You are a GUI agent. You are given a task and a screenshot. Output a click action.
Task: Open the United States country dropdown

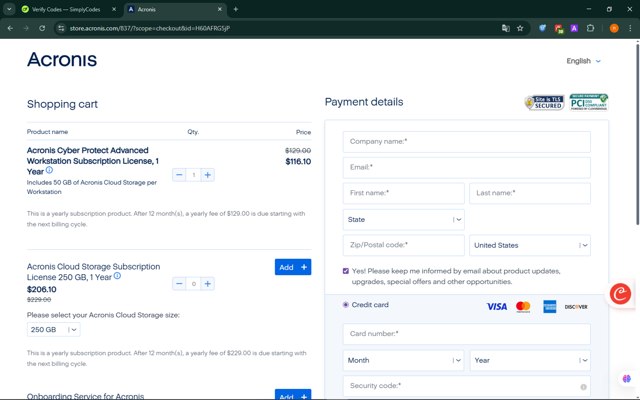[530, 245]
